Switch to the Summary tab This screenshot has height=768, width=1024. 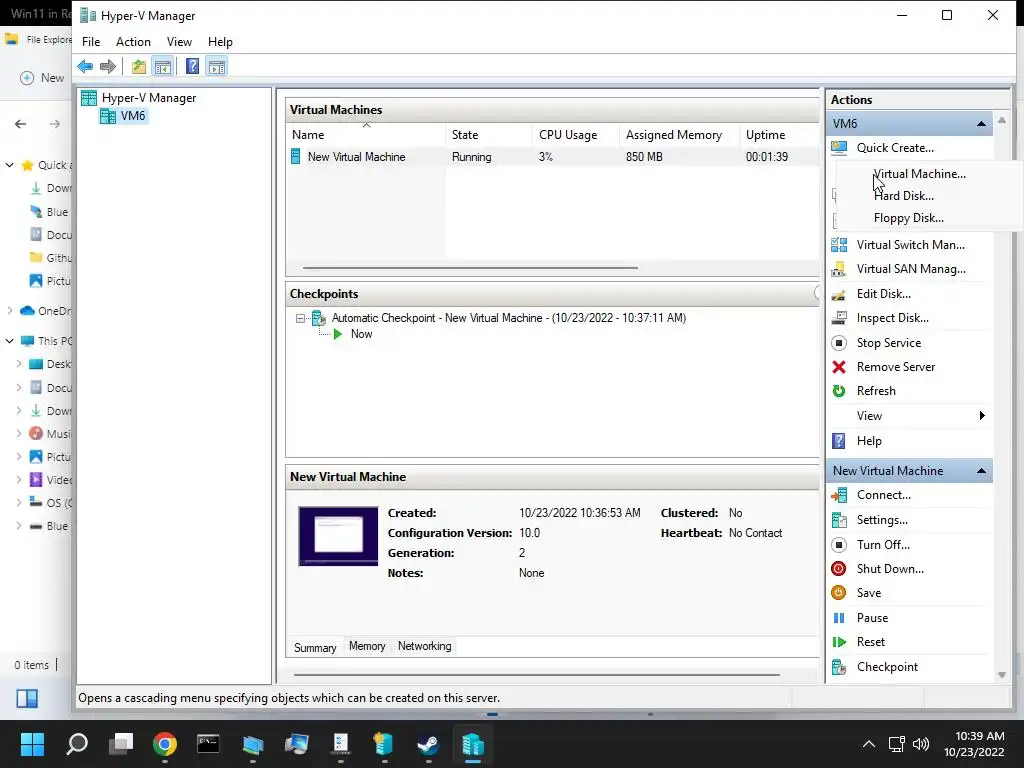(315, 647)
